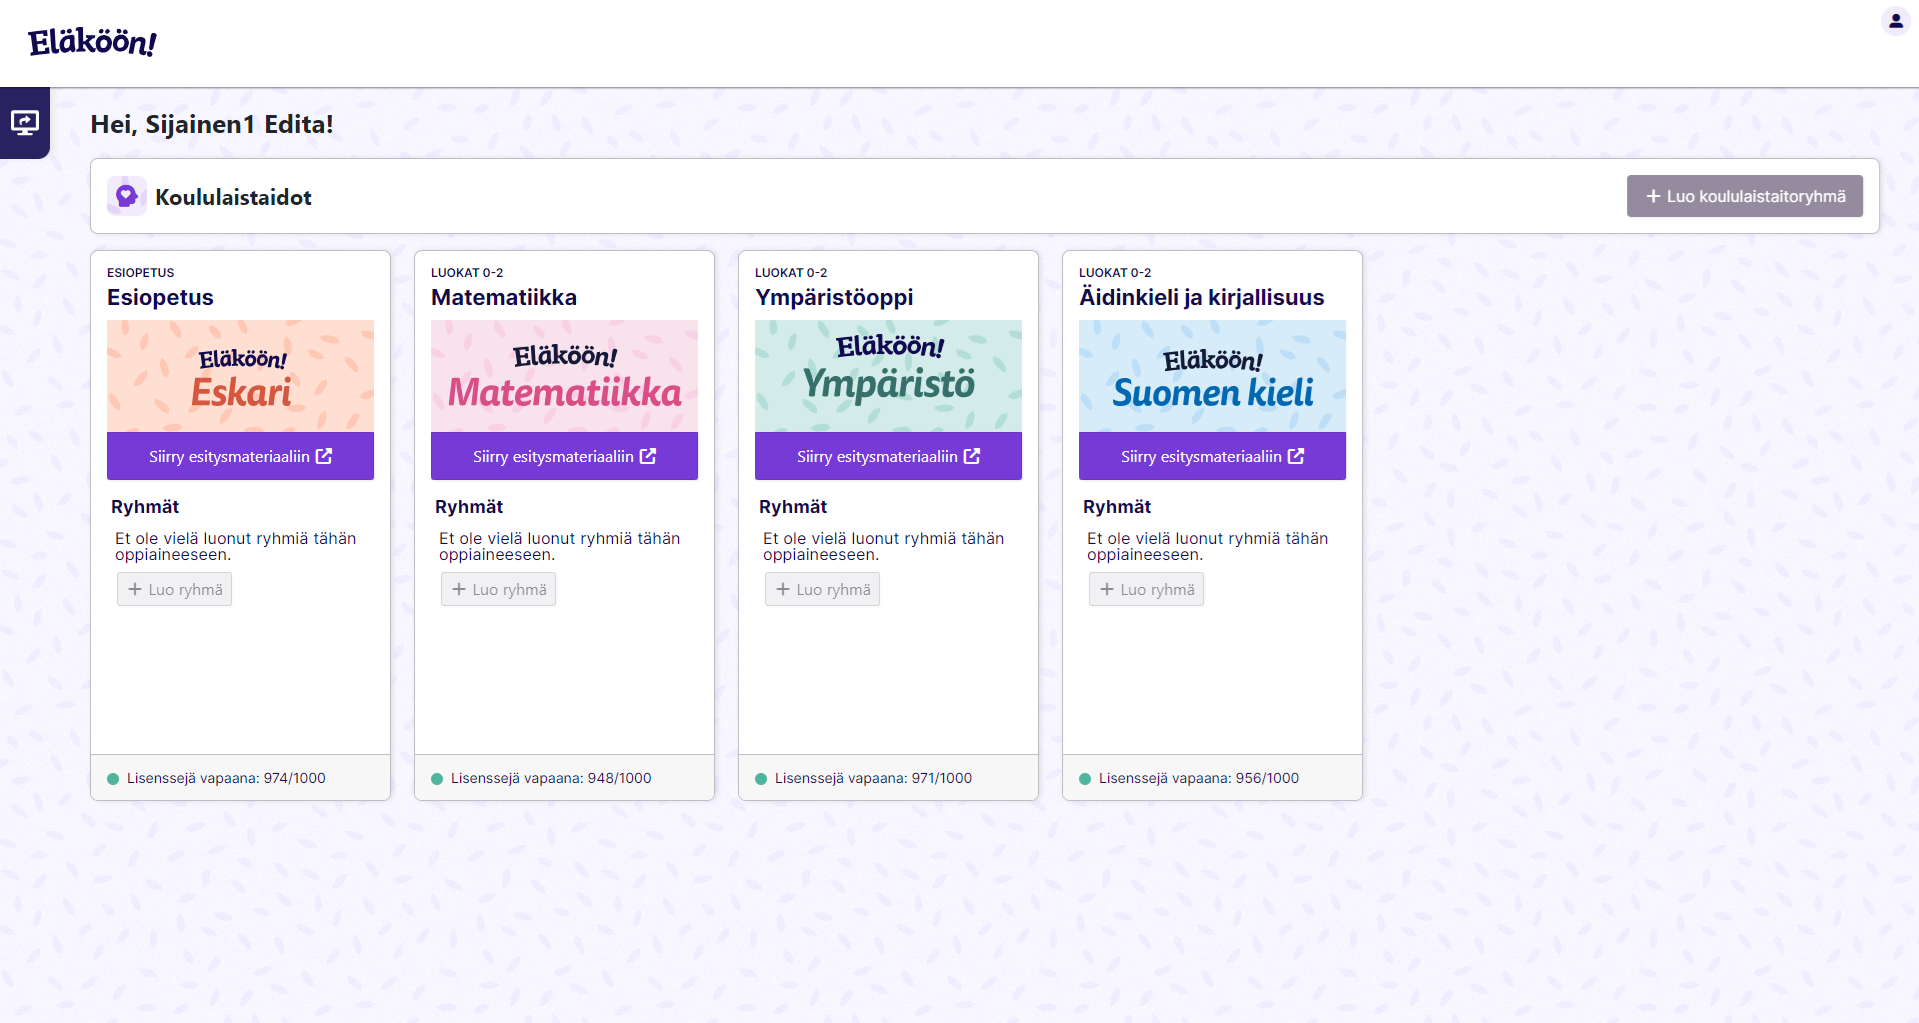
Task: Open Matematiikka presentation material button
Action: tap(564, 456)
